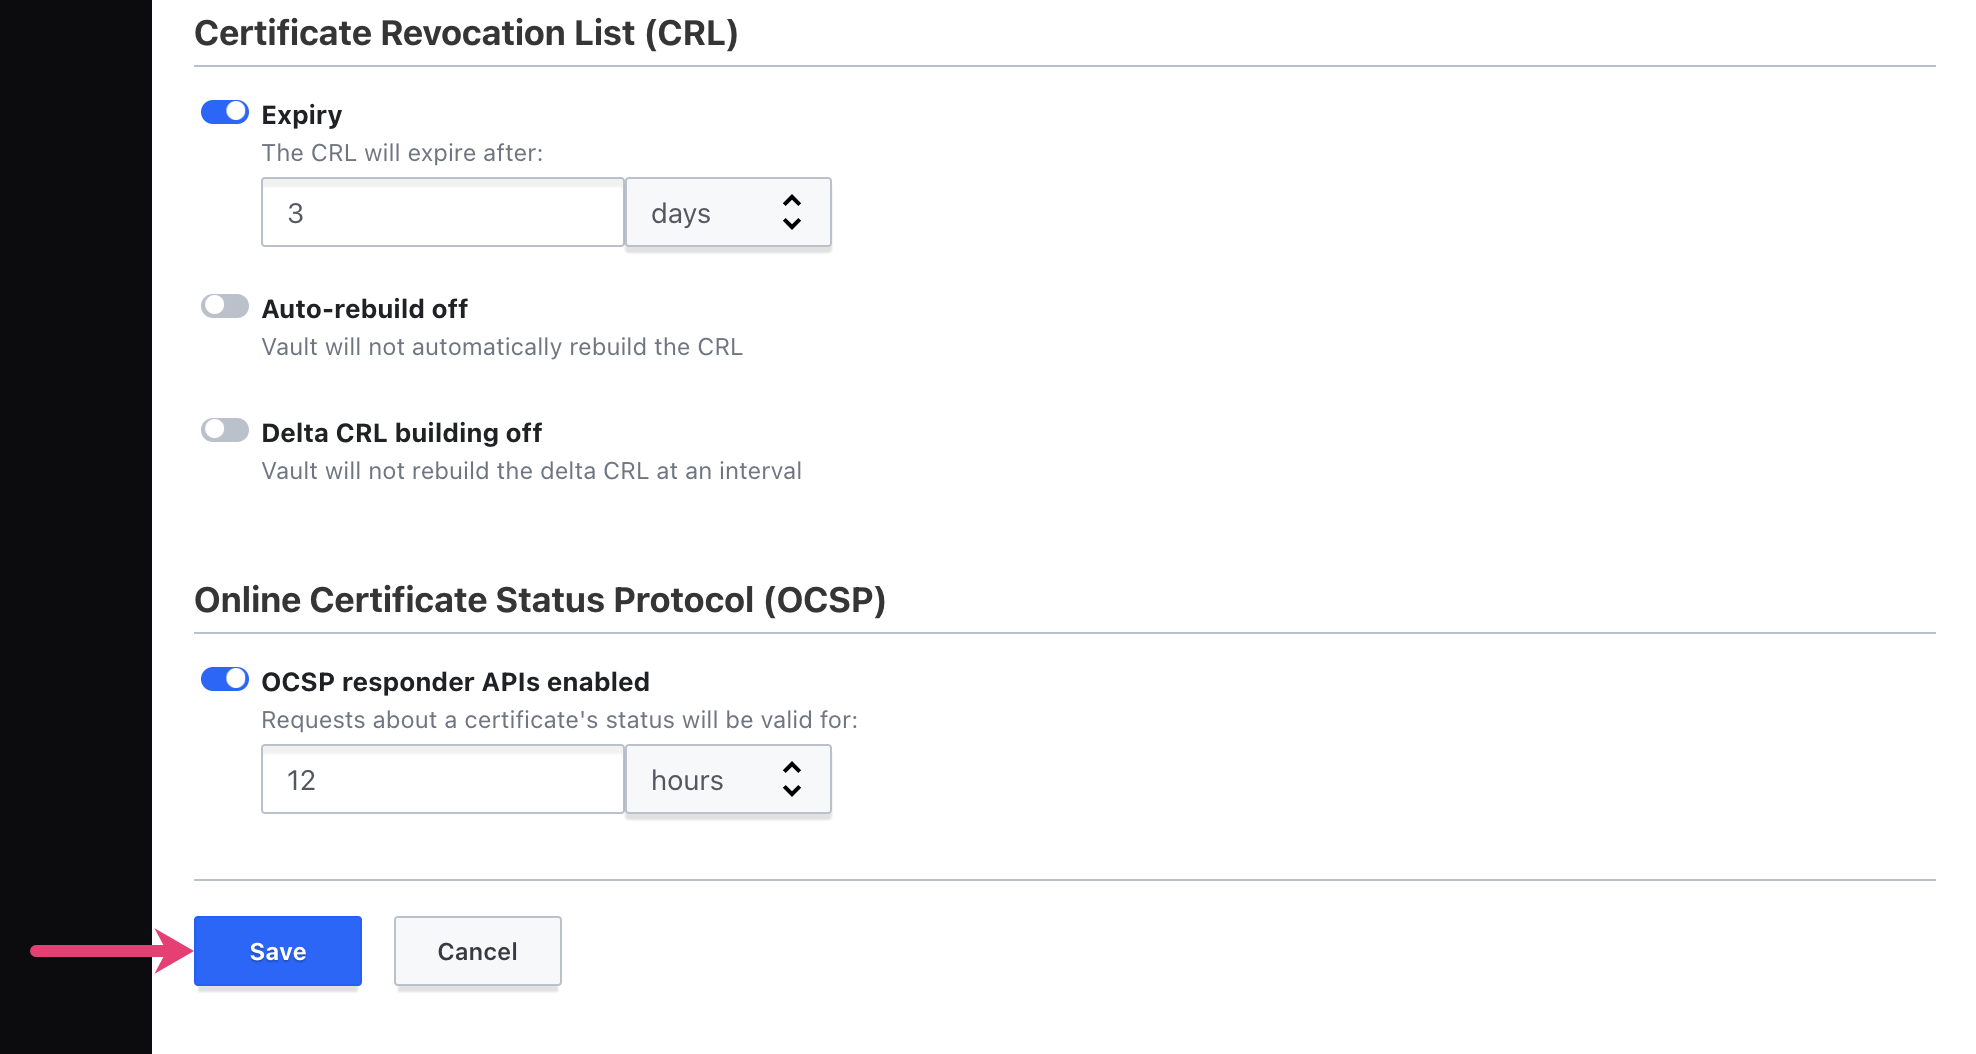Open the hours unit selector
This screenshot has height=1054, width=1976.
click(x=728, y=779)
